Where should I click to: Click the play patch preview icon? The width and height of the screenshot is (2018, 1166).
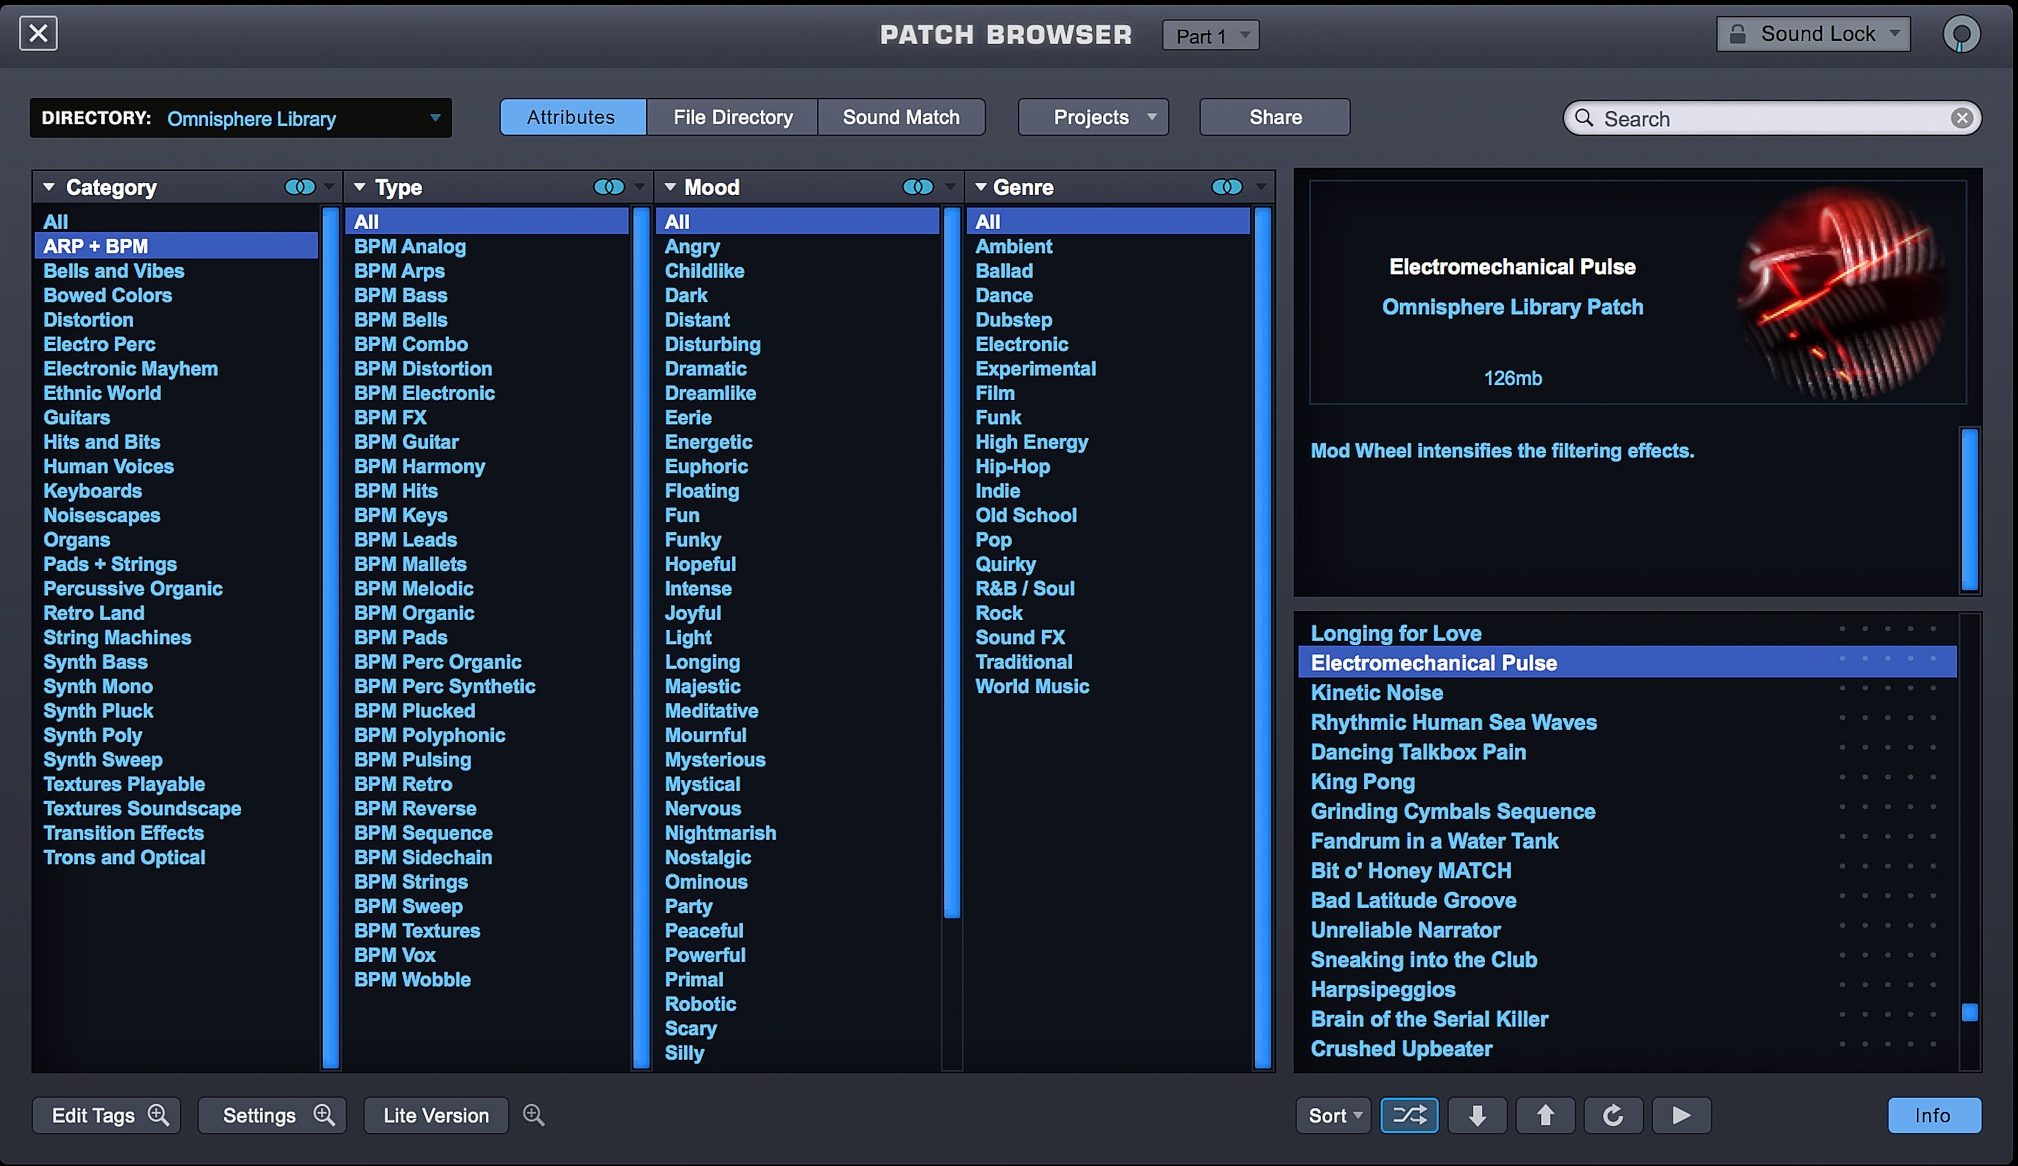1679,1116
